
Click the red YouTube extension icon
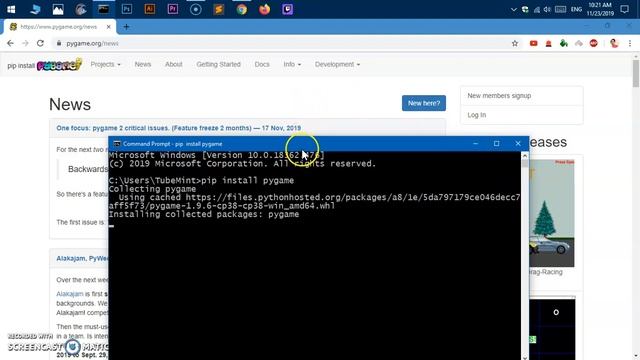tap(533, 43)
